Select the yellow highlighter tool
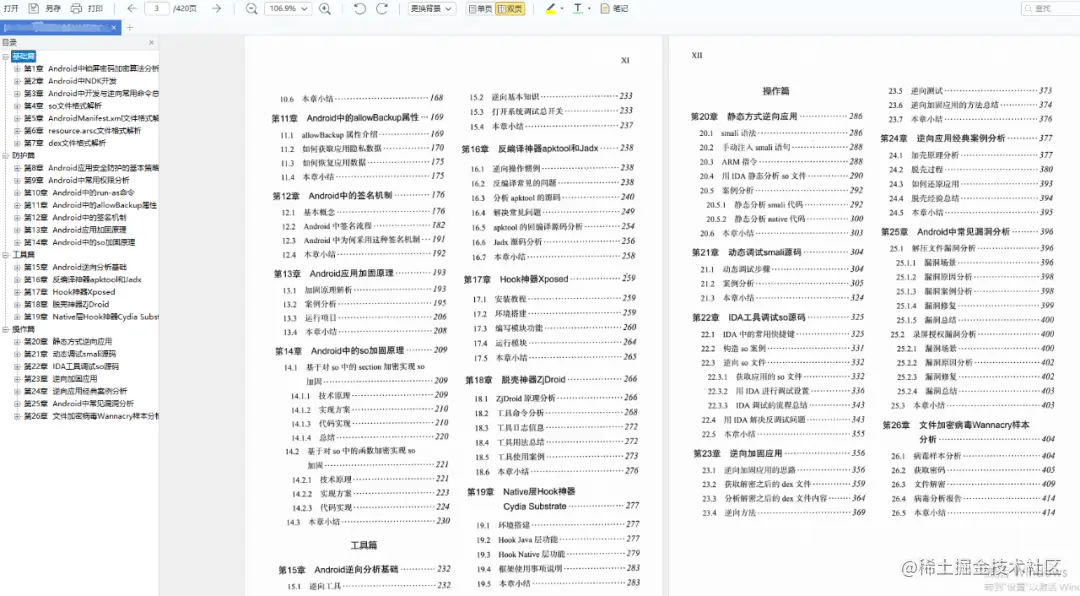This screenshot has width=1080, height=596. click(x=550, y=8)
